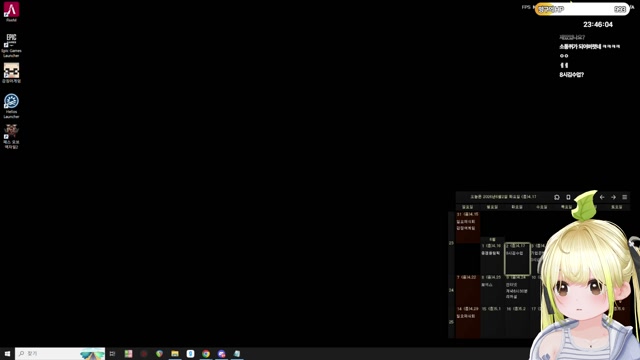Open the red A-logo desktop shortcut
This screenshot has height=360, width=640.
(11, 11)
